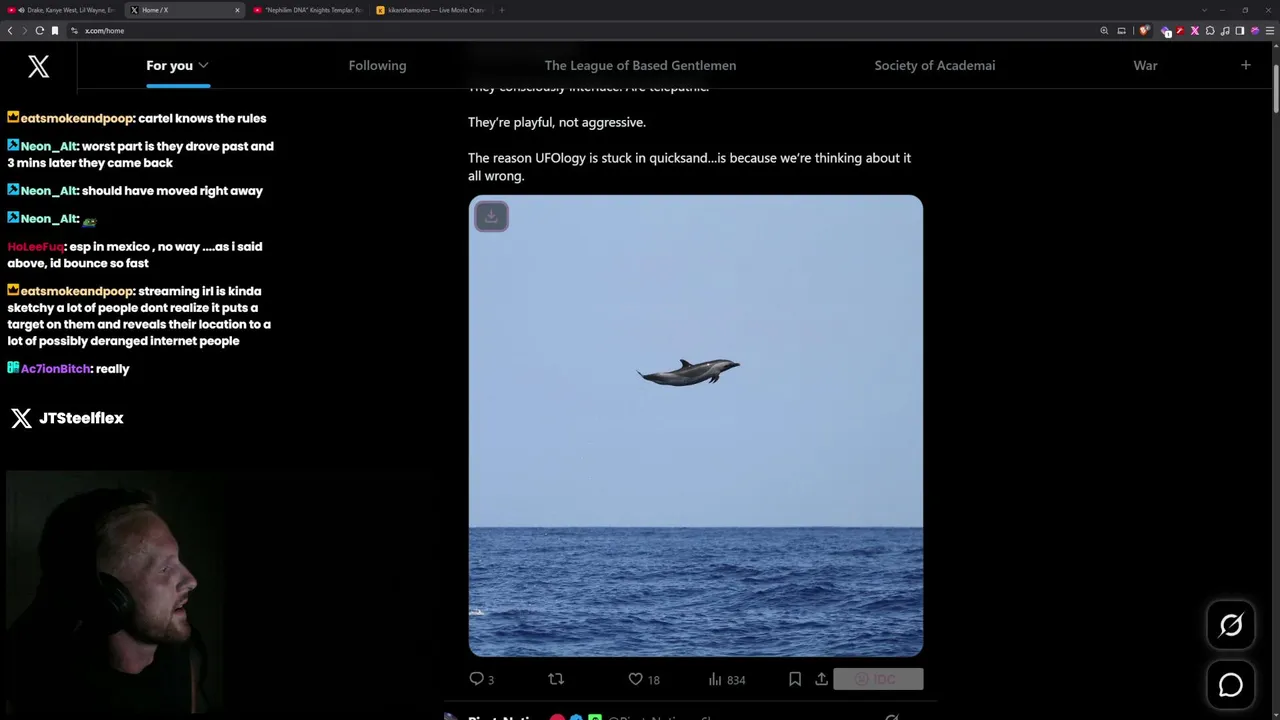Open a new browser tab
This screenshot has width=1280, height=720.
[502, 10]
